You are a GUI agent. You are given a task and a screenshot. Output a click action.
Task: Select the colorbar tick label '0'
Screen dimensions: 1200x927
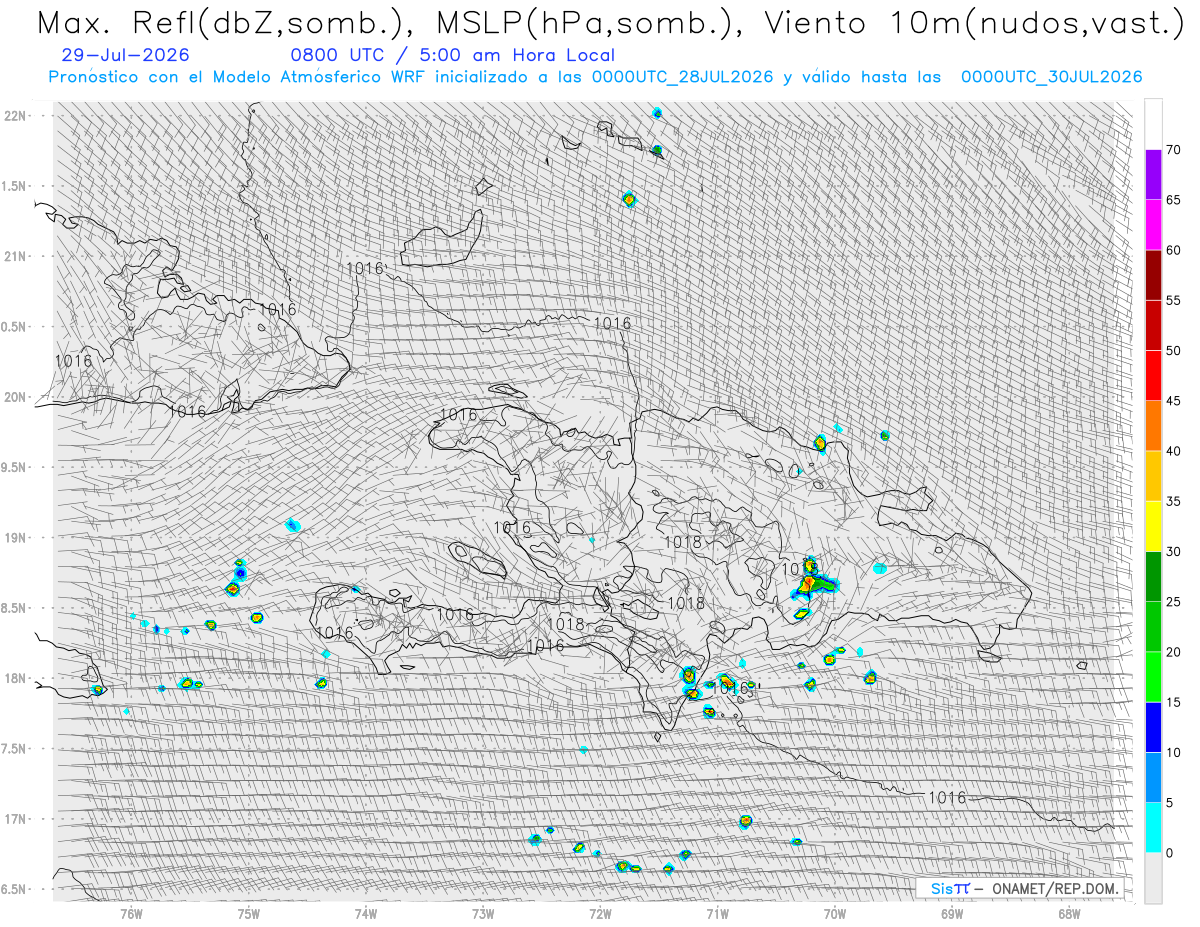(1170, 852)
